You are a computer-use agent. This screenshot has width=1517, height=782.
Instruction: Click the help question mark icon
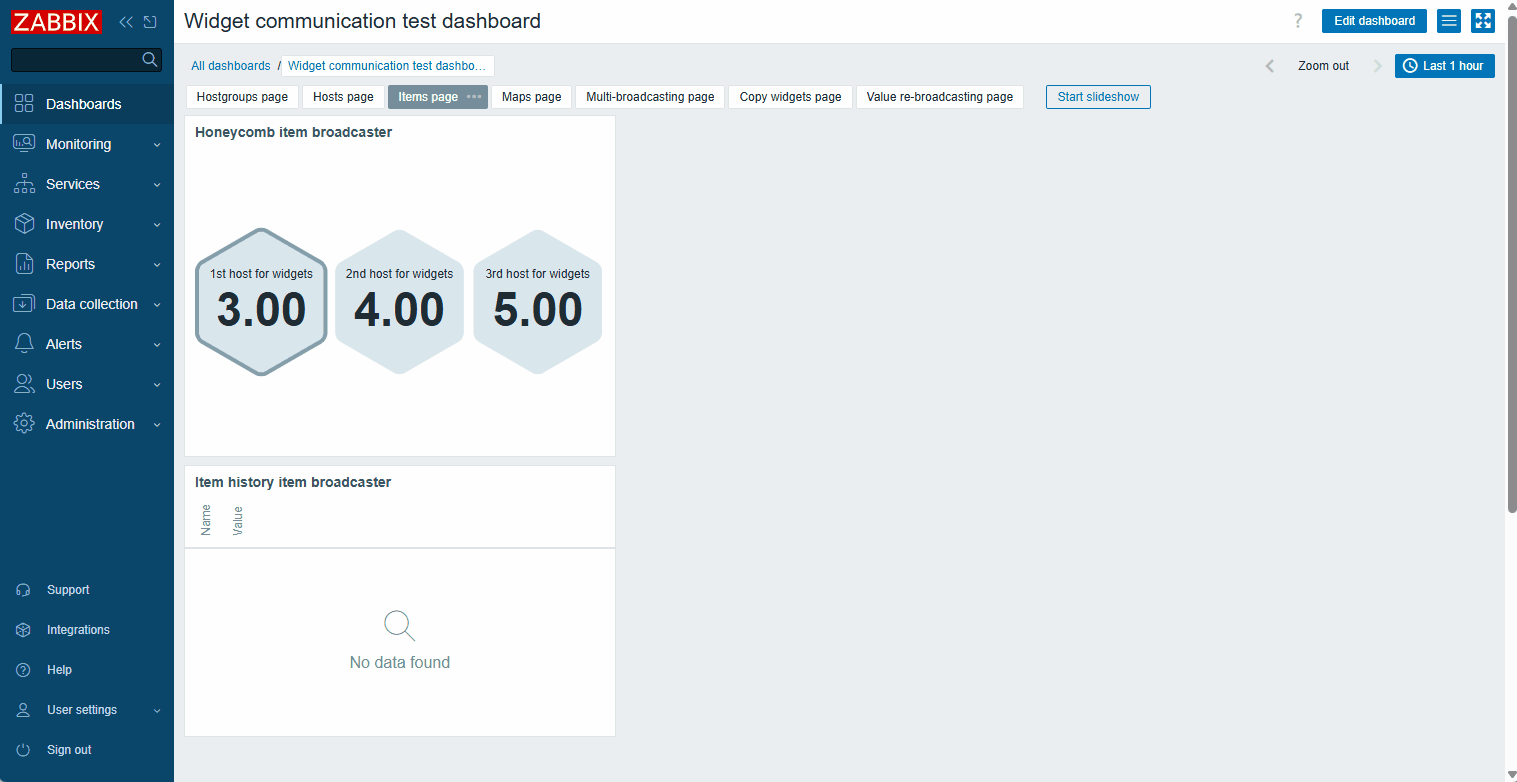coord(1298,21)
